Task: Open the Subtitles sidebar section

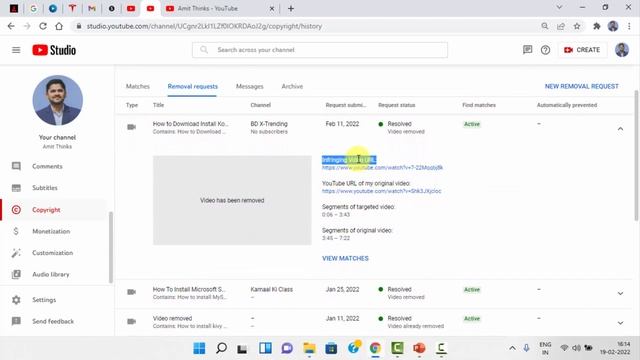Action: tap(45, 188)
